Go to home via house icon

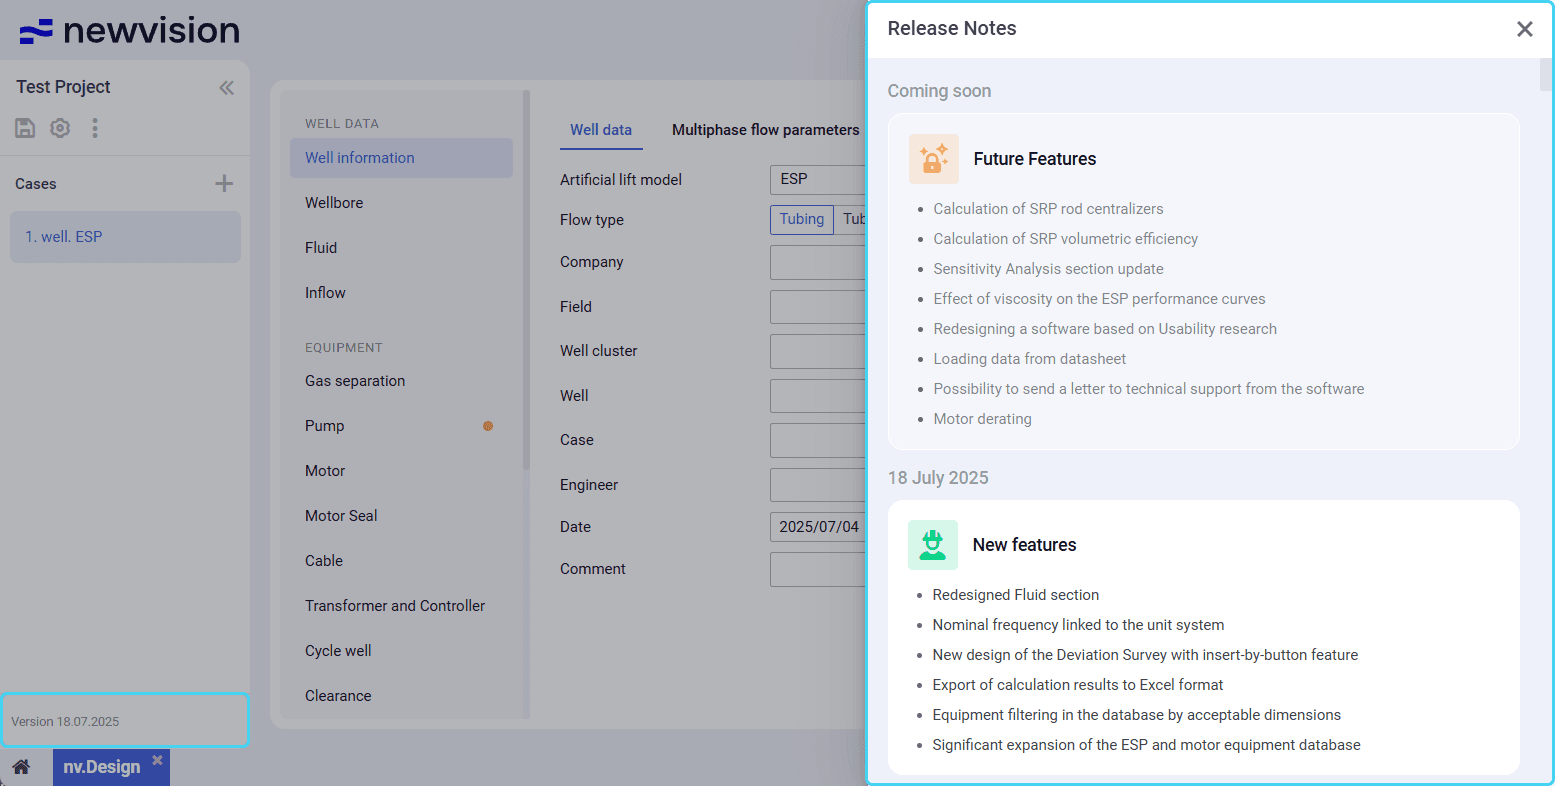21,767
